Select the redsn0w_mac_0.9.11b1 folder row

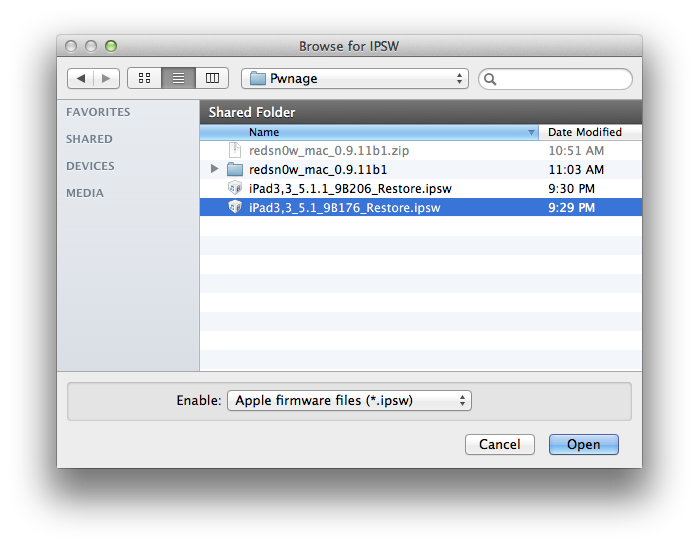pyautogui.click(x=421, y=169)
